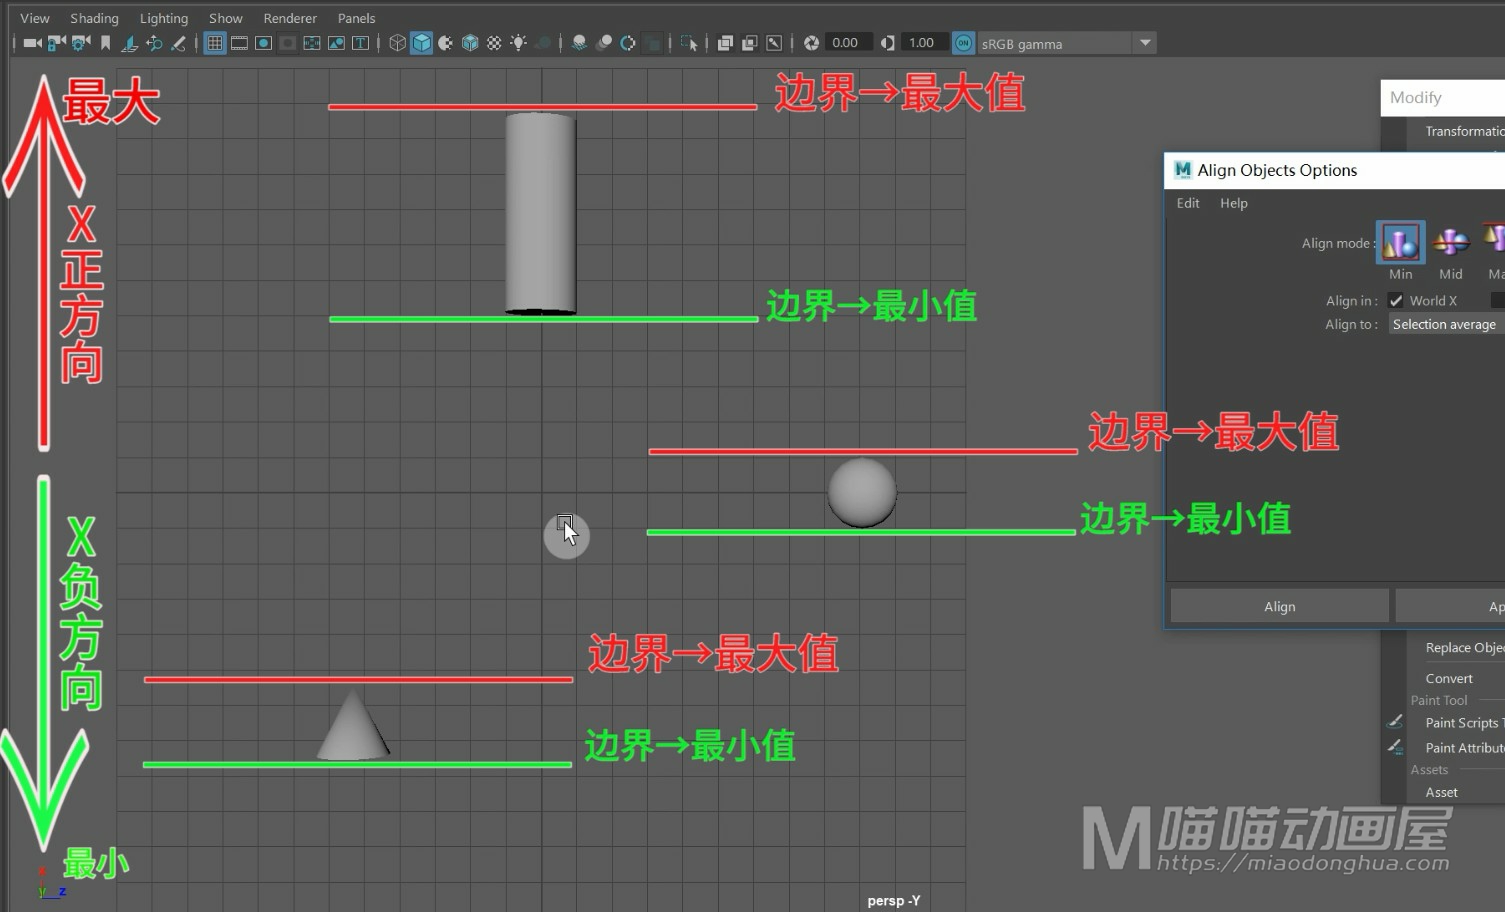Click the Select Camera icon
Screen dimensions: 1505x912
[32, 43]
